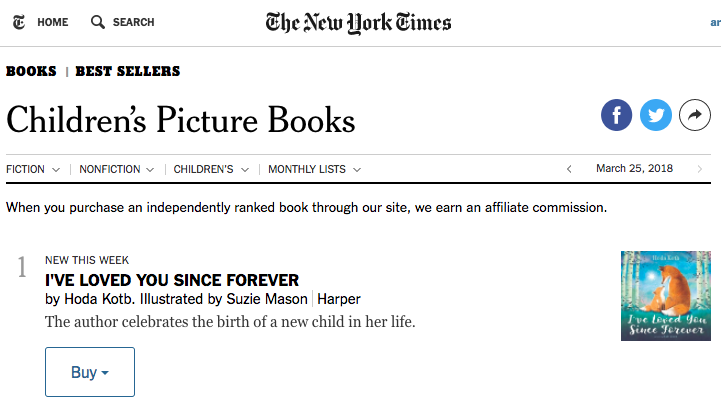Viewport: 721px width, 414px height.
Task: Click the search magnifying glass icon
Action: tap(97, 22)
